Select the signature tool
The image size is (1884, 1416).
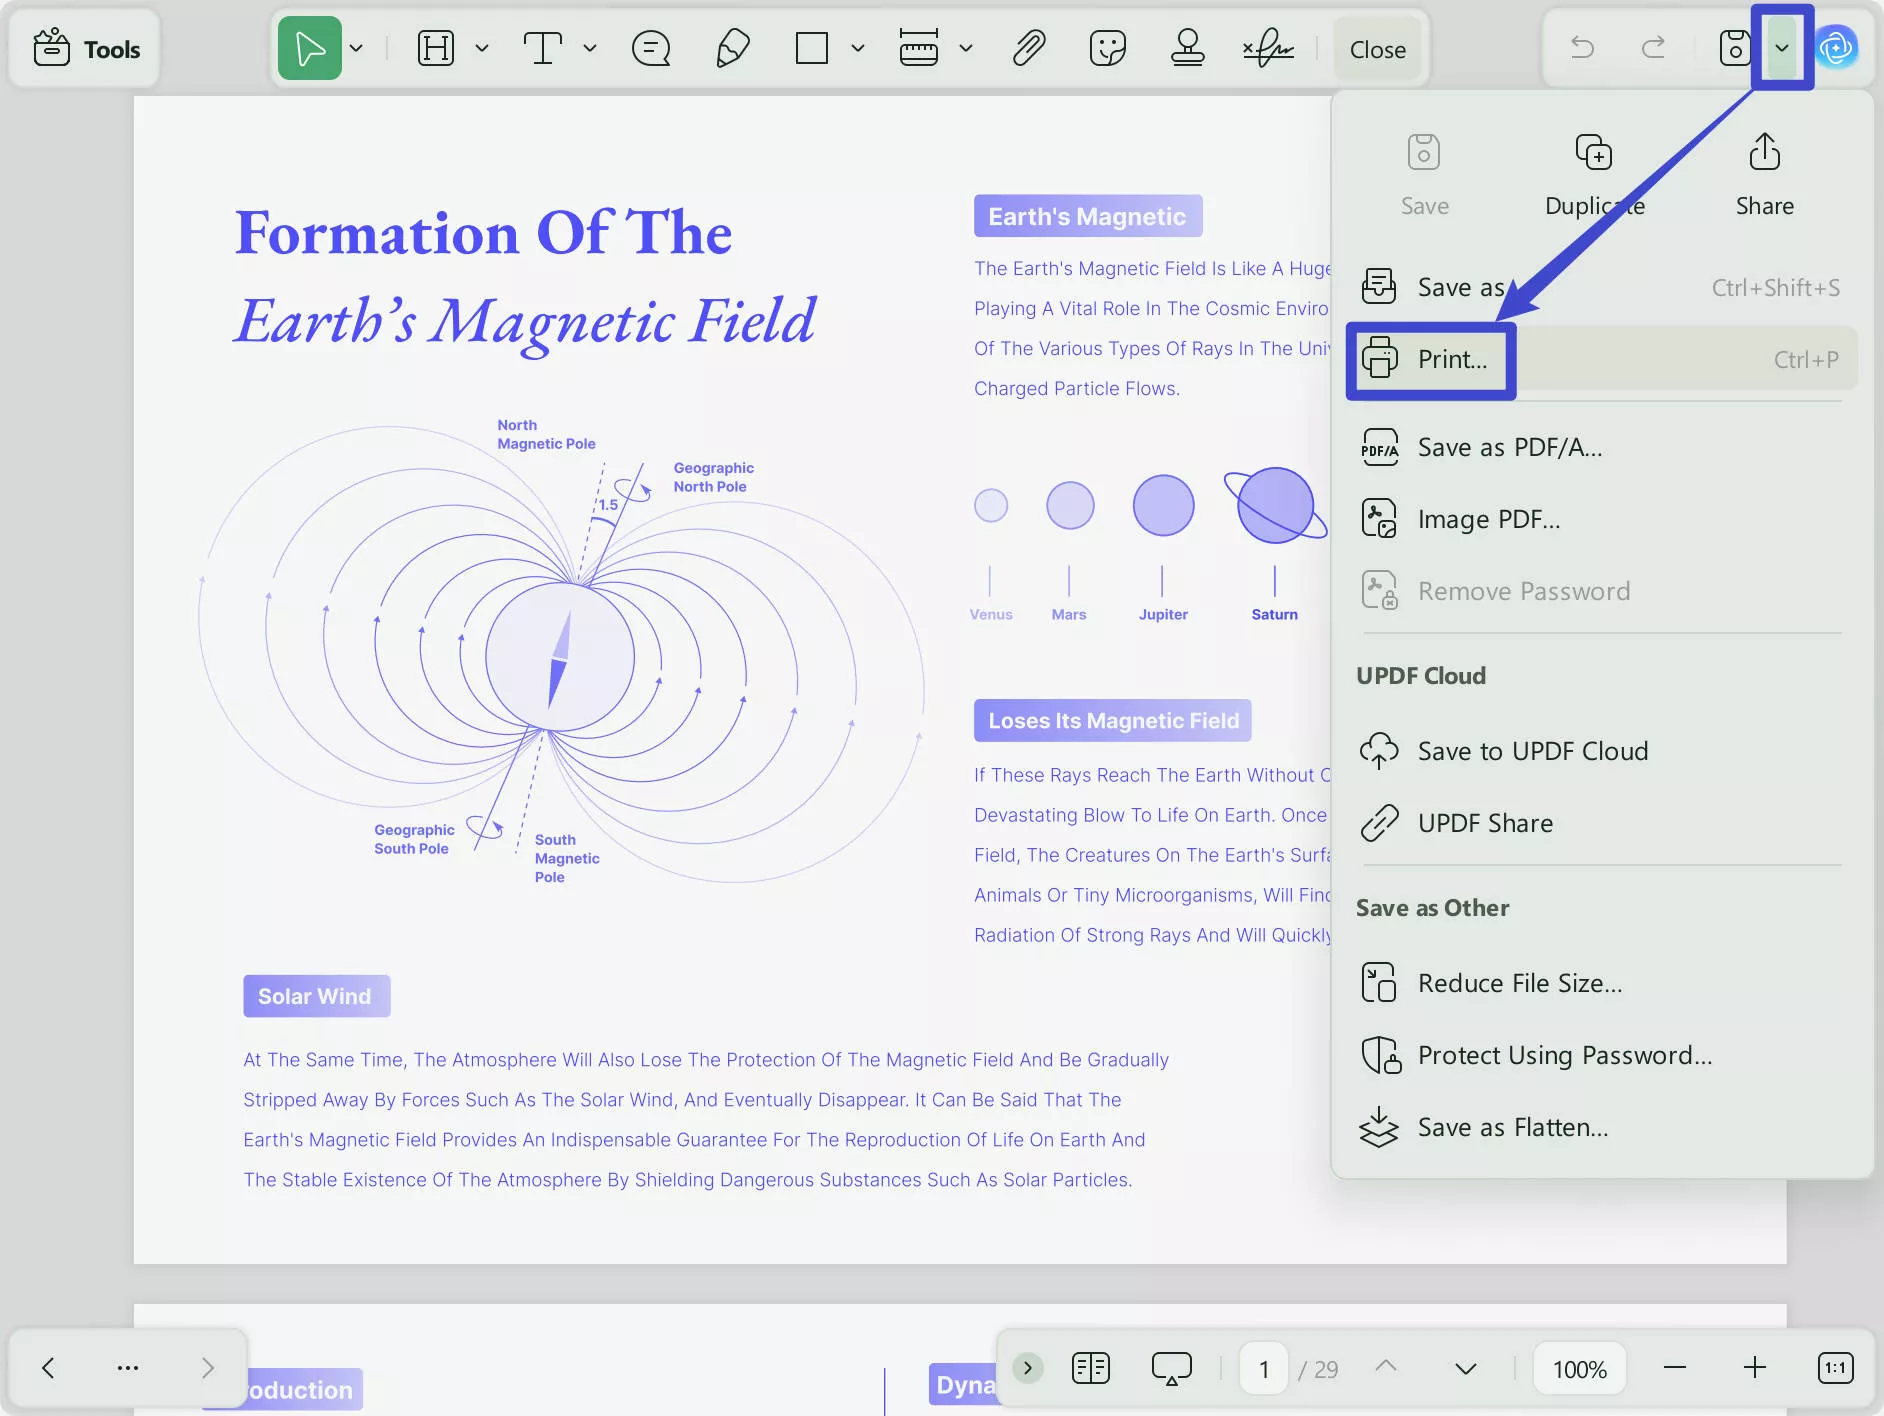pyautogui.click(x=1267, y=47)
